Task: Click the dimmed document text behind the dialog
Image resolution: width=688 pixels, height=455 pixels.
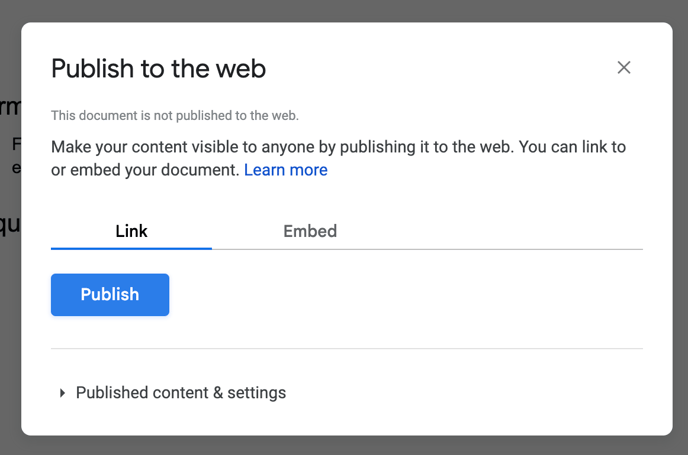Action: [x=10, y=108]
